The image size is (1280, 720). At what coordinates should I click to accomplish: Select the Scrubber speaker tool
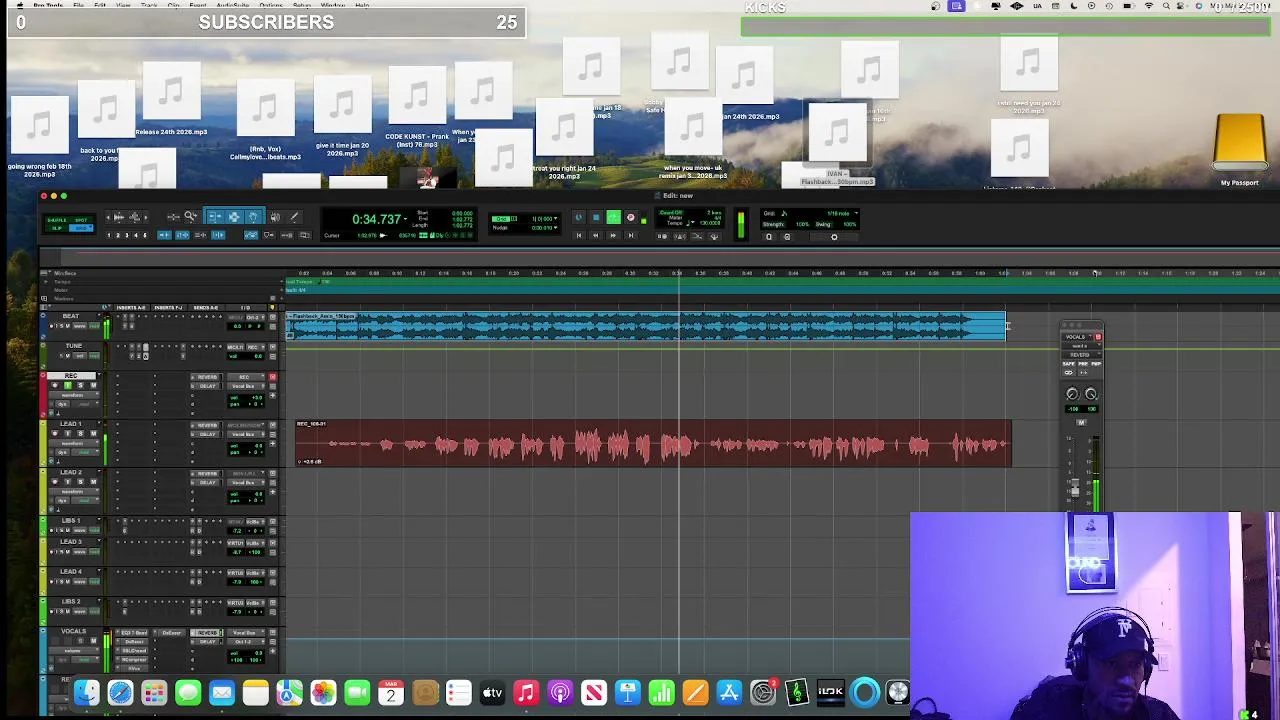[x=275, y=217]
